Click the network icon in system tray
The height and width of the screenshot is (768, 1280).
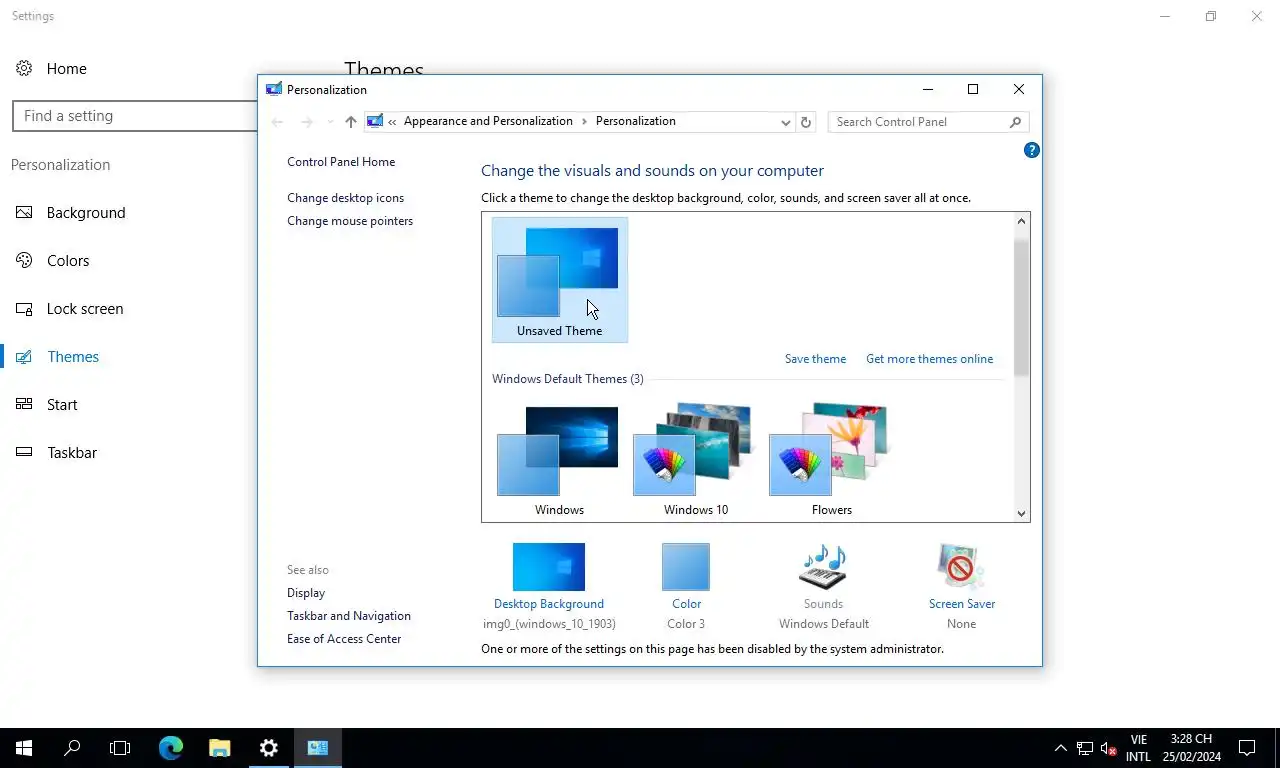(x=1085, y=748)
